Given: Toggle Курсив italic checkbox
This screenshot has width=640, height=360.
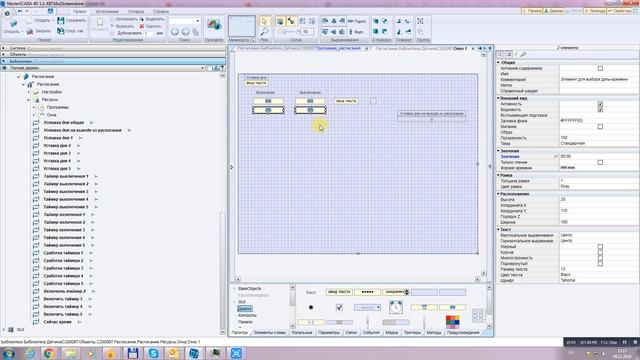Looking at the screenshot, I should [600, 252].
